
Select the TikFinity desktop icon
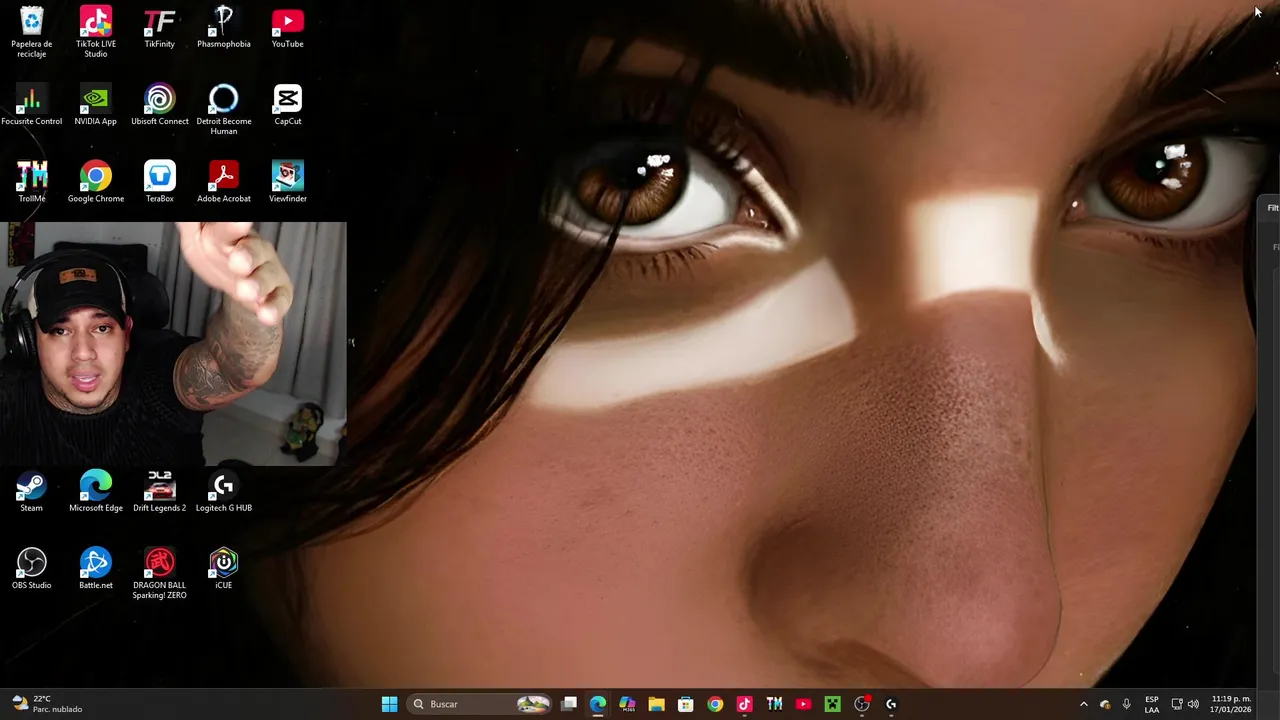point(160,28)
